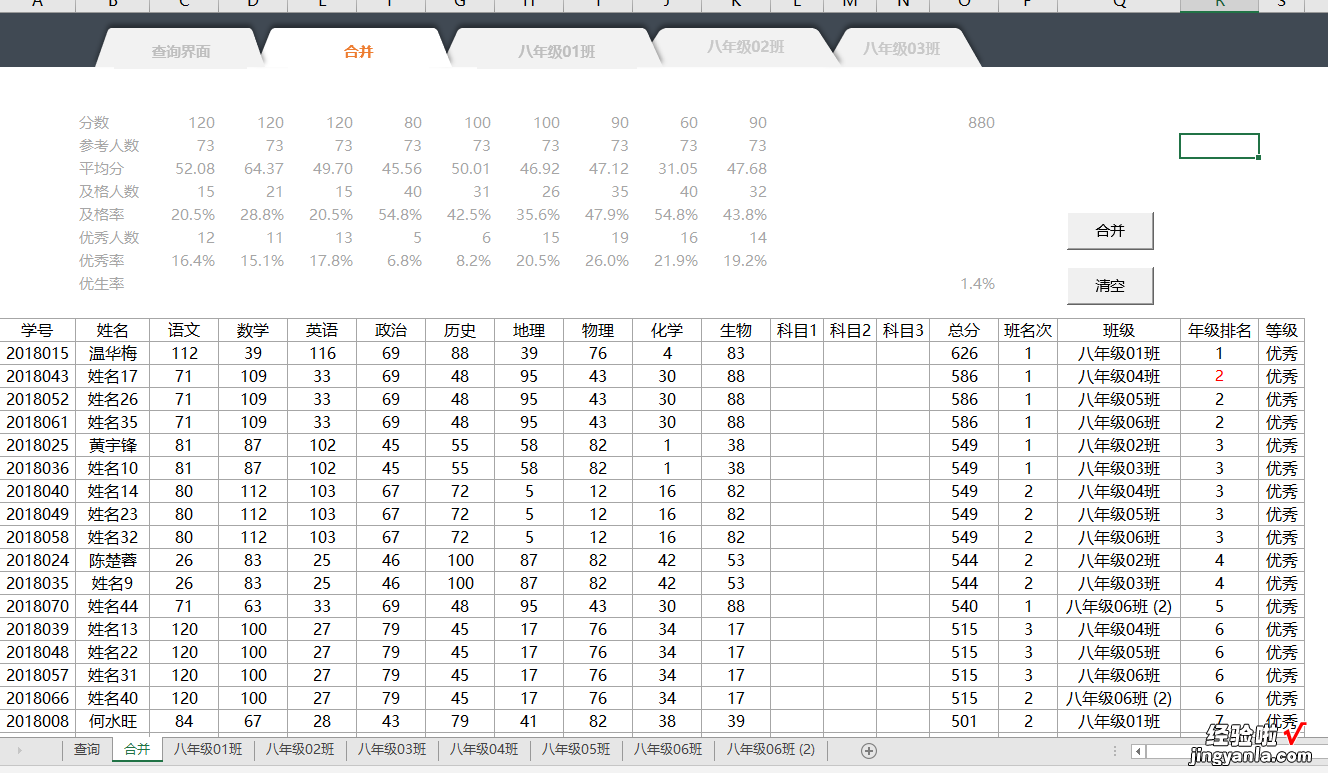The height and width of the screenshot is (773, 1328).
Task: Click the 清空 button
Action: pos(1110,285)
